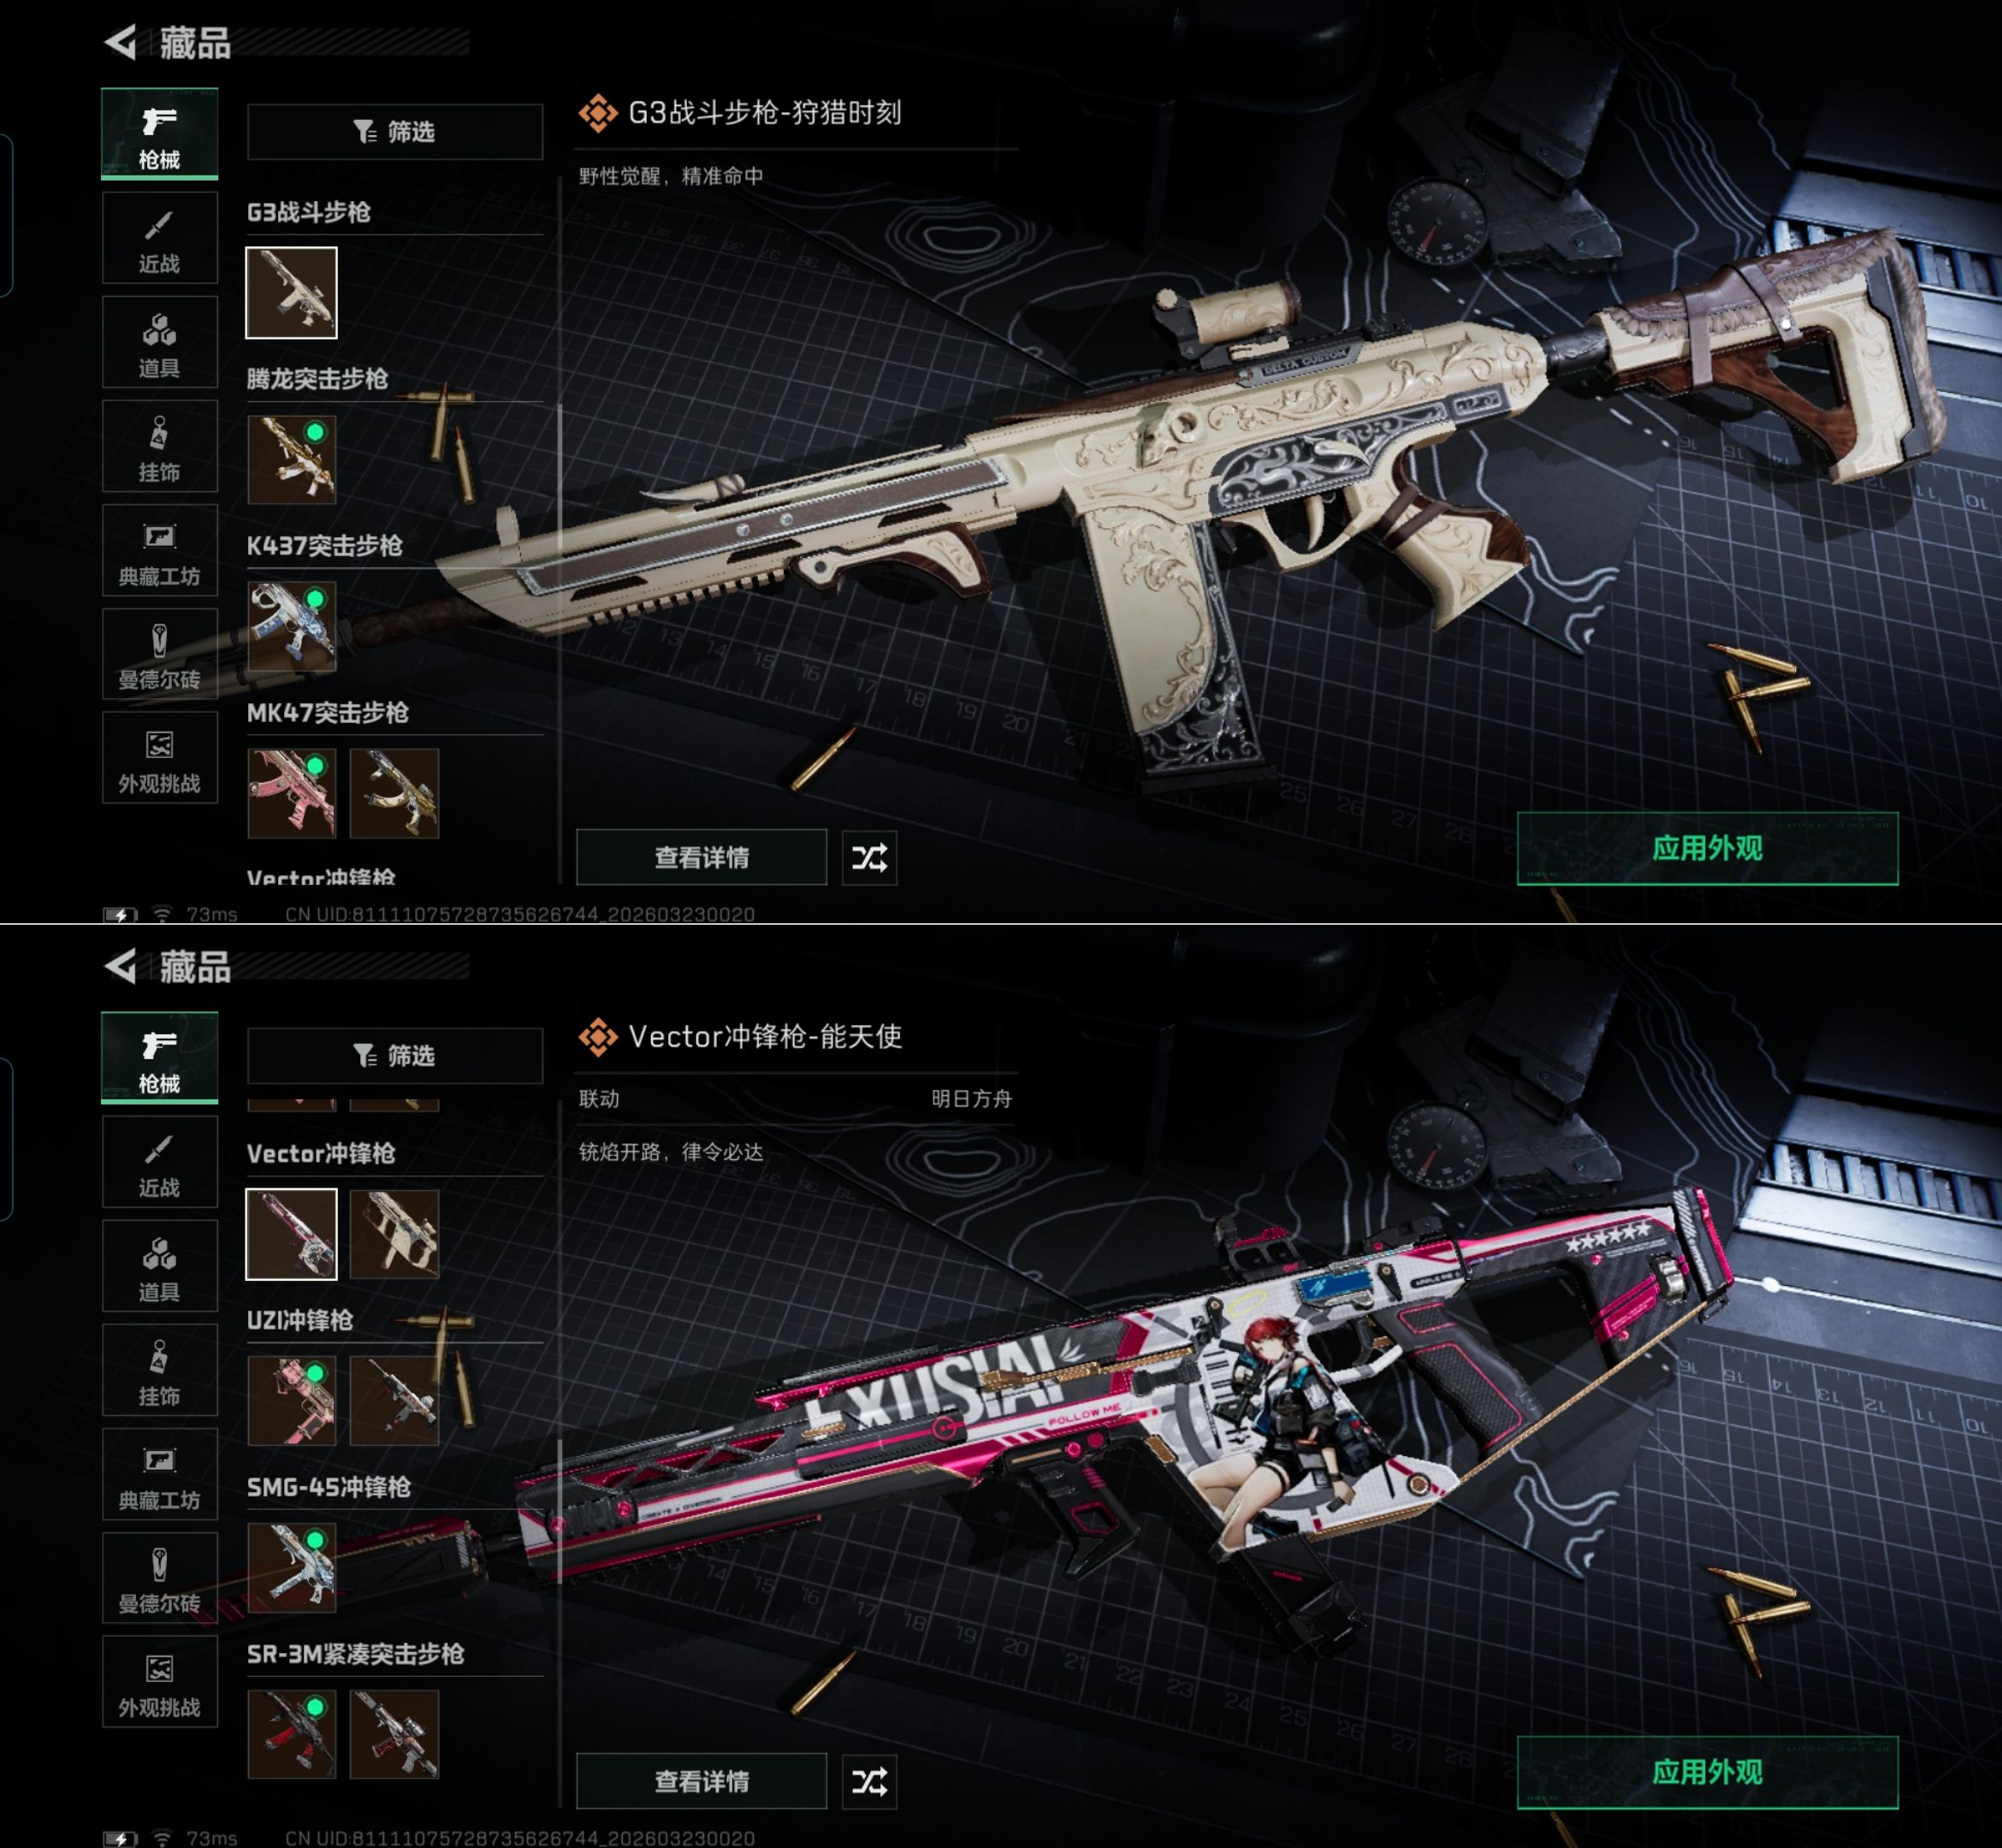View details of Vector 能天使 skin
Viewport: 2002px width, 1848px height.
(701, 1781)
